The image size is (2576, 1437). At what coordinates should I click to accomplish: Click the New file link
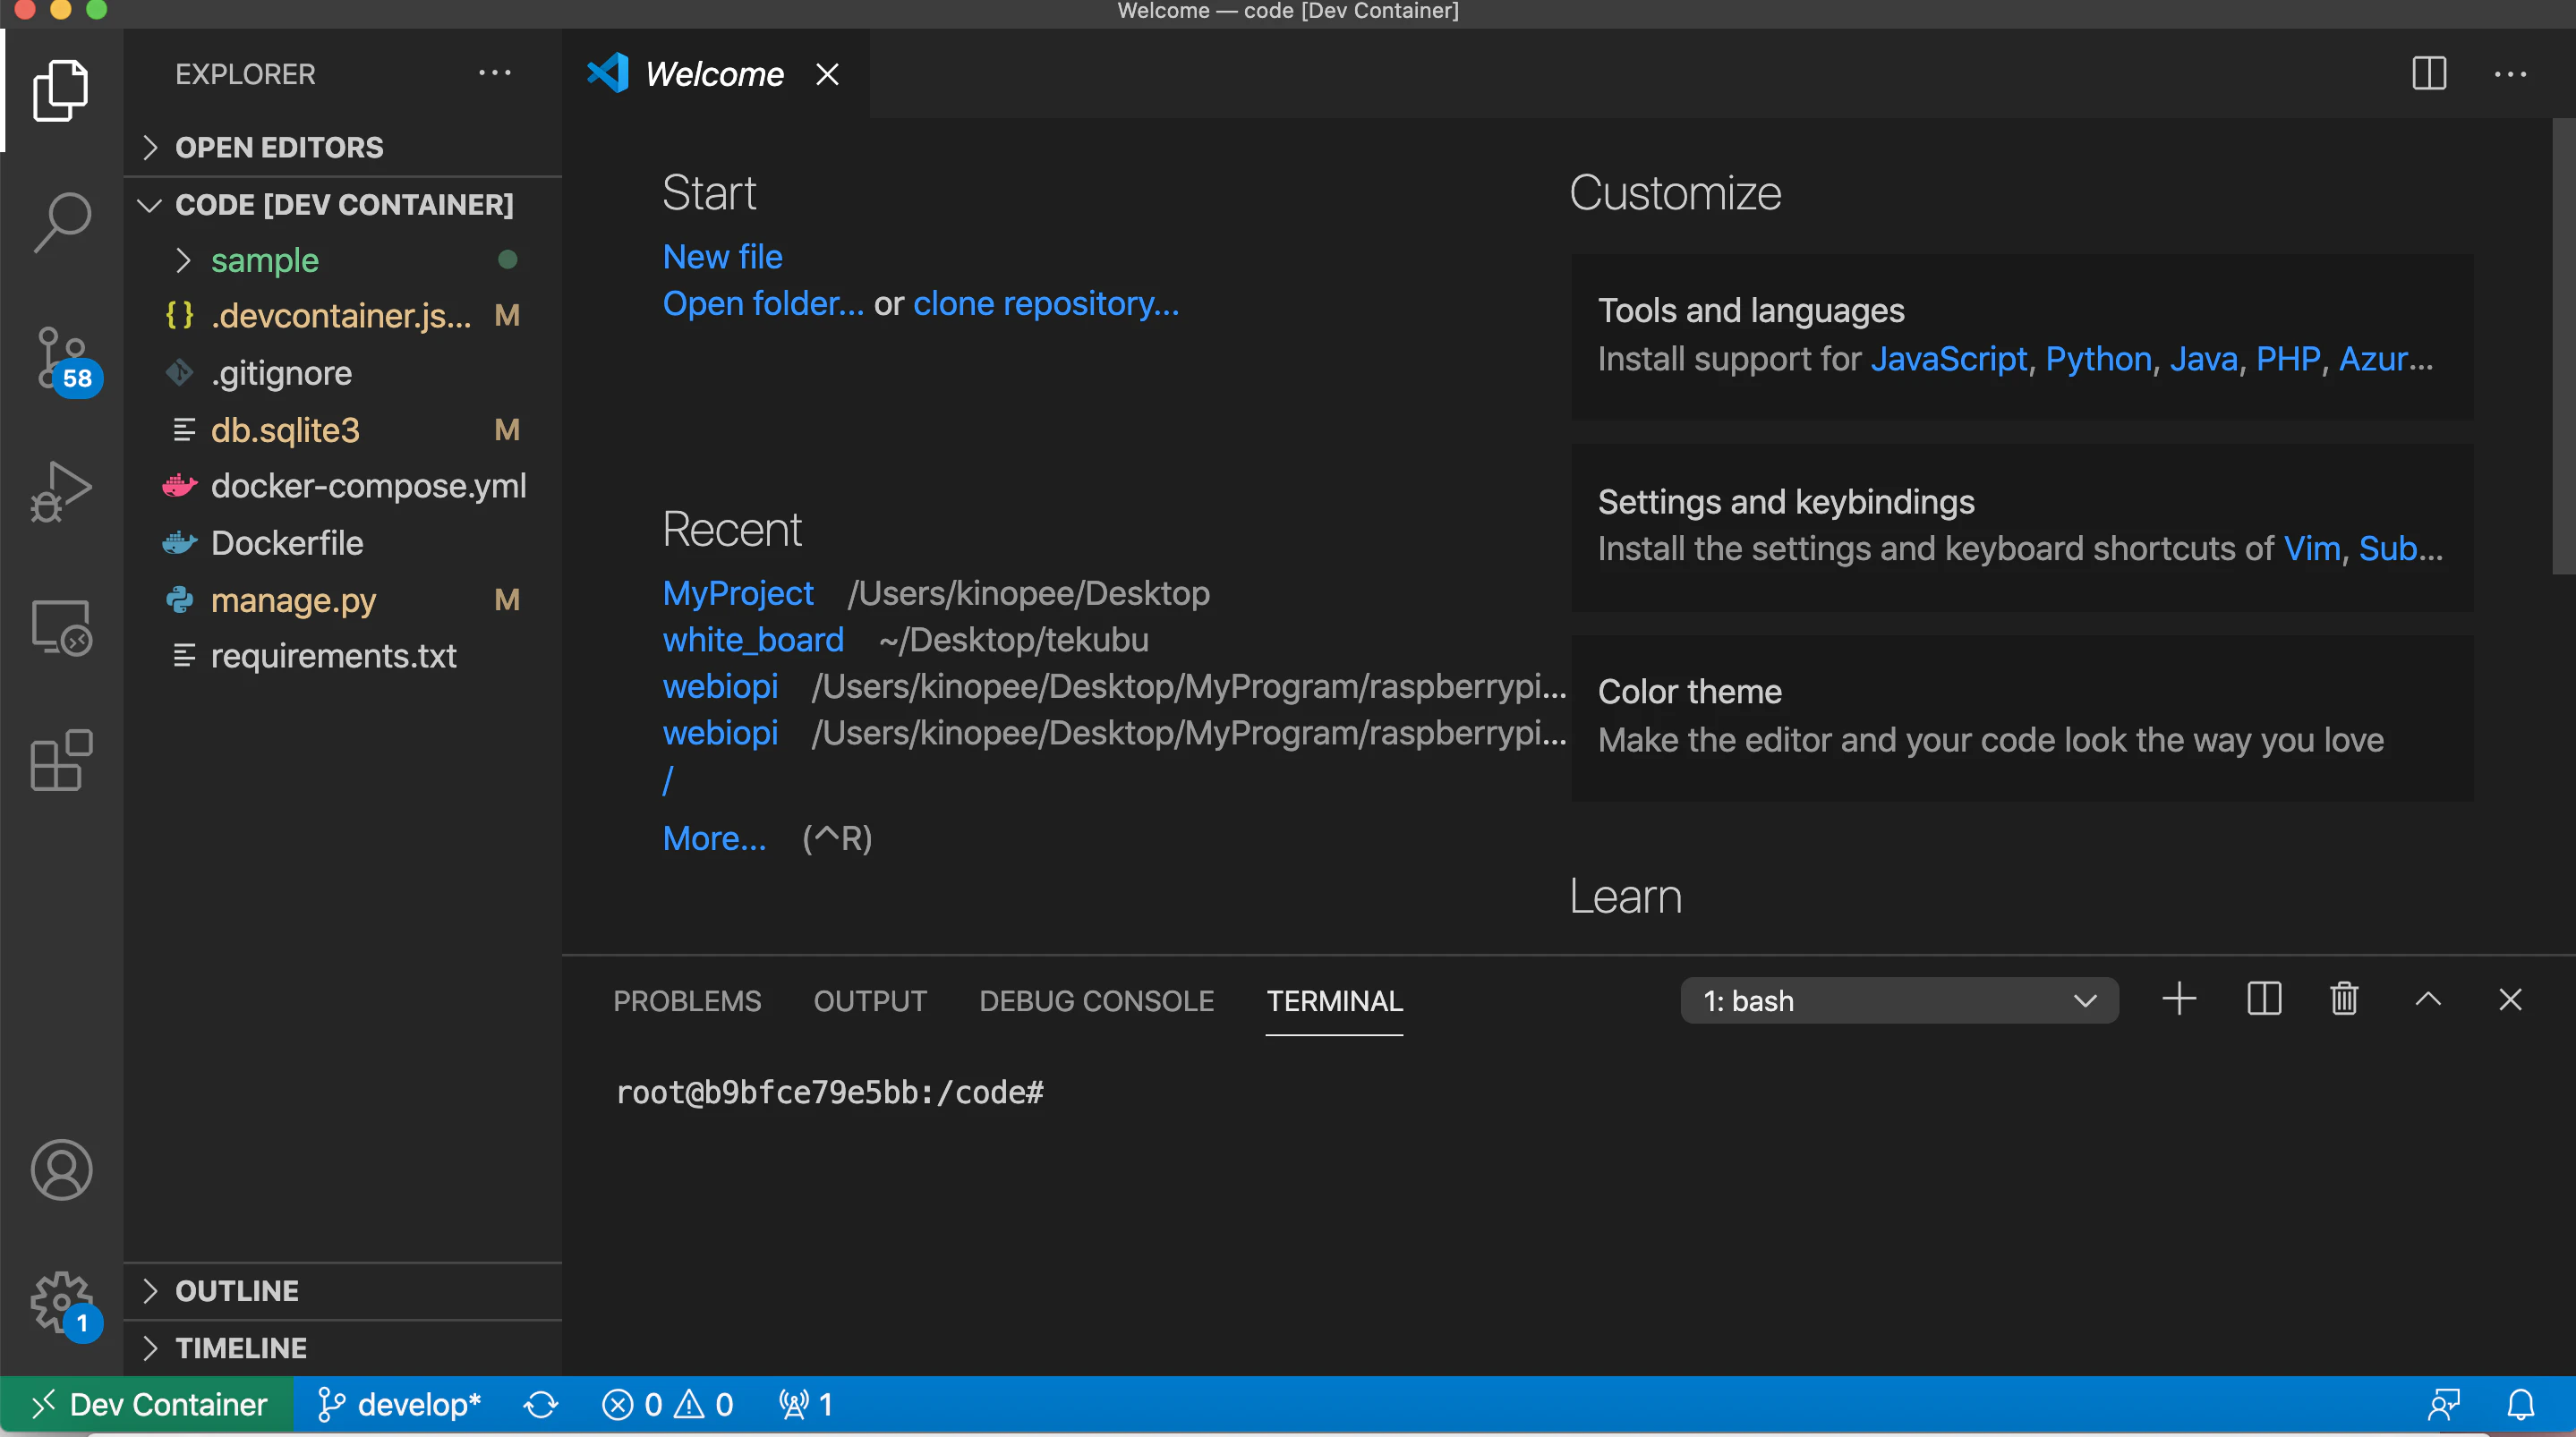722,257
